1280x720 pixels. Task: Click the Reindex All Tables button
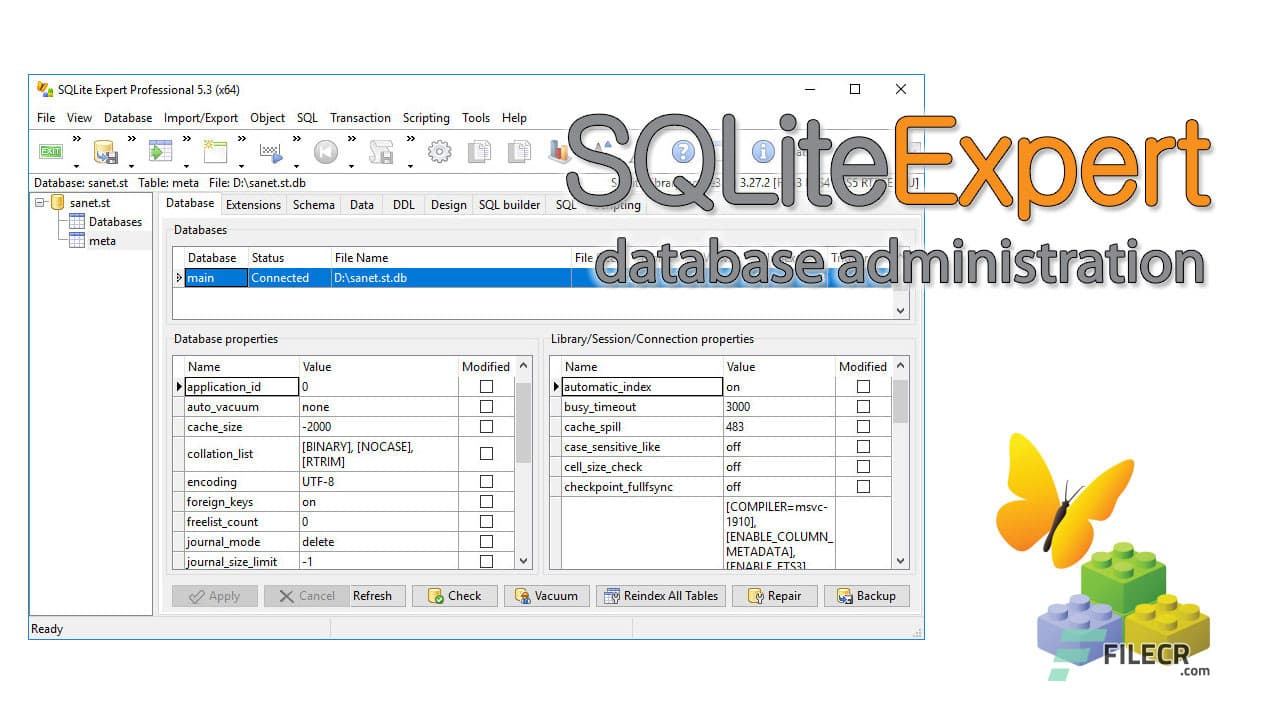[x=661, y=595]
